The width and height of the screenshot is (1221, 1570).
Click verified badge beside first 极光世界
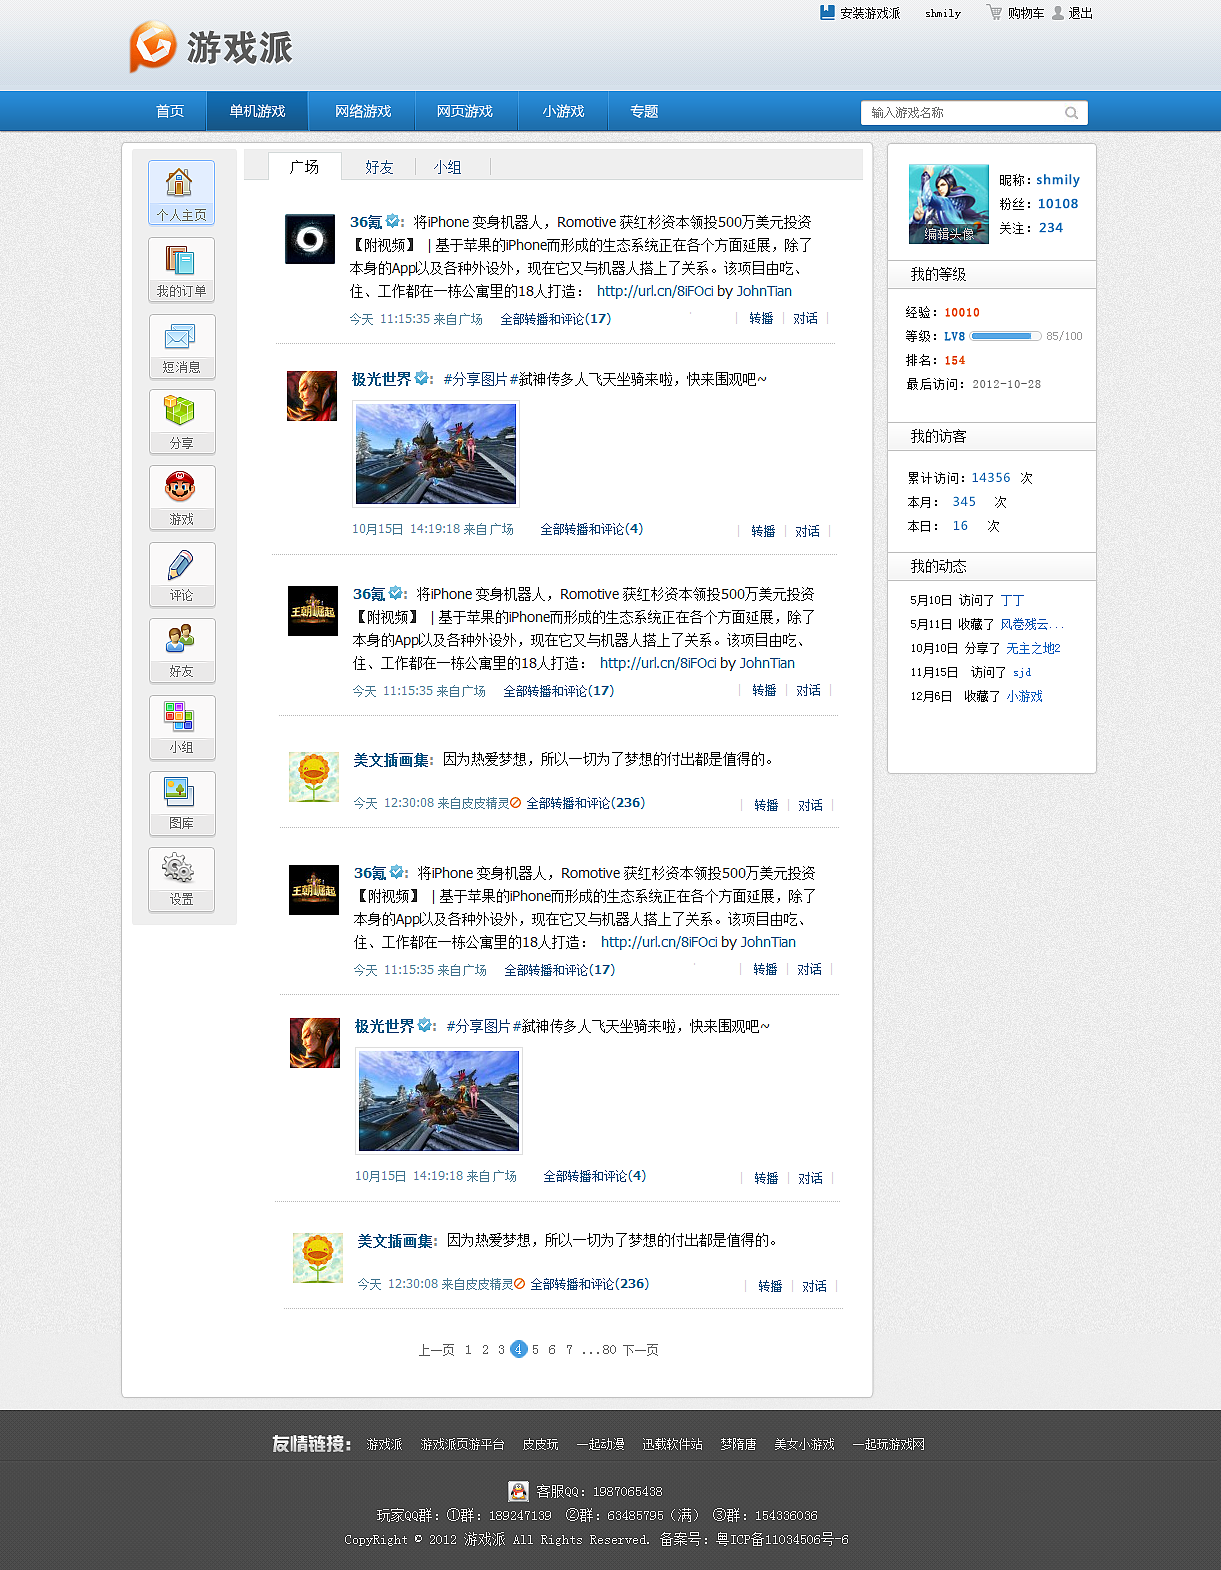pos(422,378)
